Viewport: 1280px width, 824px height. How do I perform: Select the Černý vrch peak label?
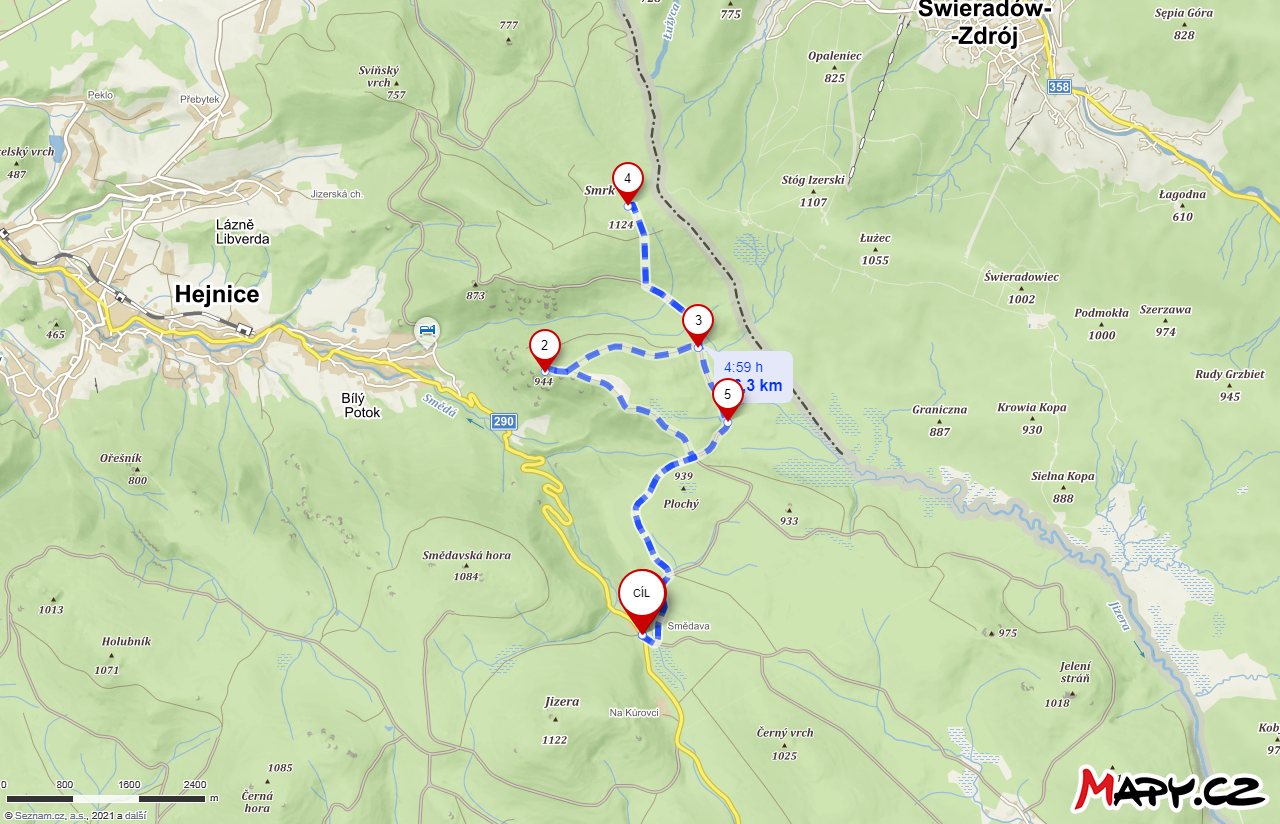click(x=785, y=733)
